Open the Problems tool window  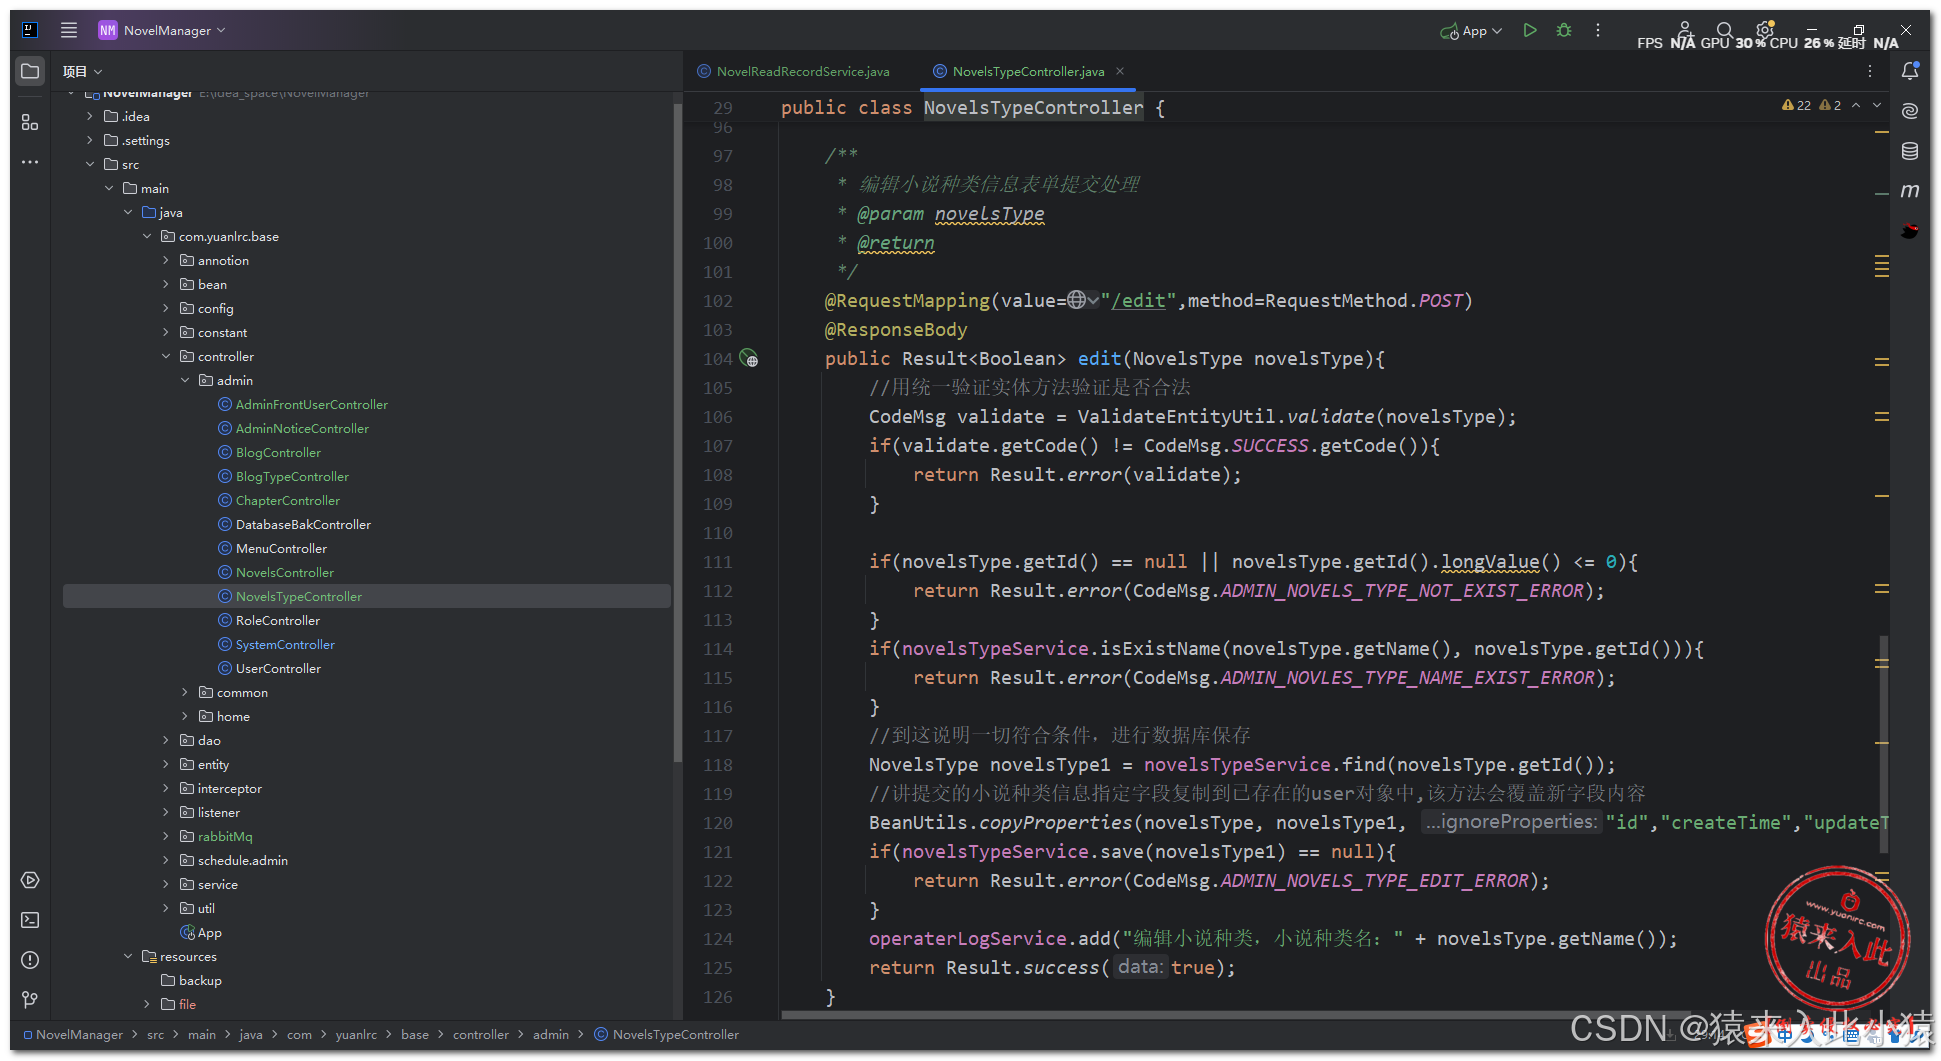[30, 960]
